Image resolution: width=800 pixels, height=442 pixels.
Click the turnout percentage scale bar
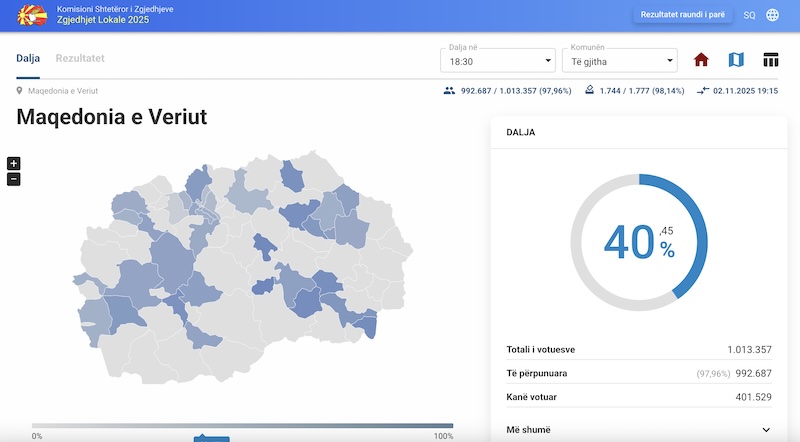pos(242,426)
